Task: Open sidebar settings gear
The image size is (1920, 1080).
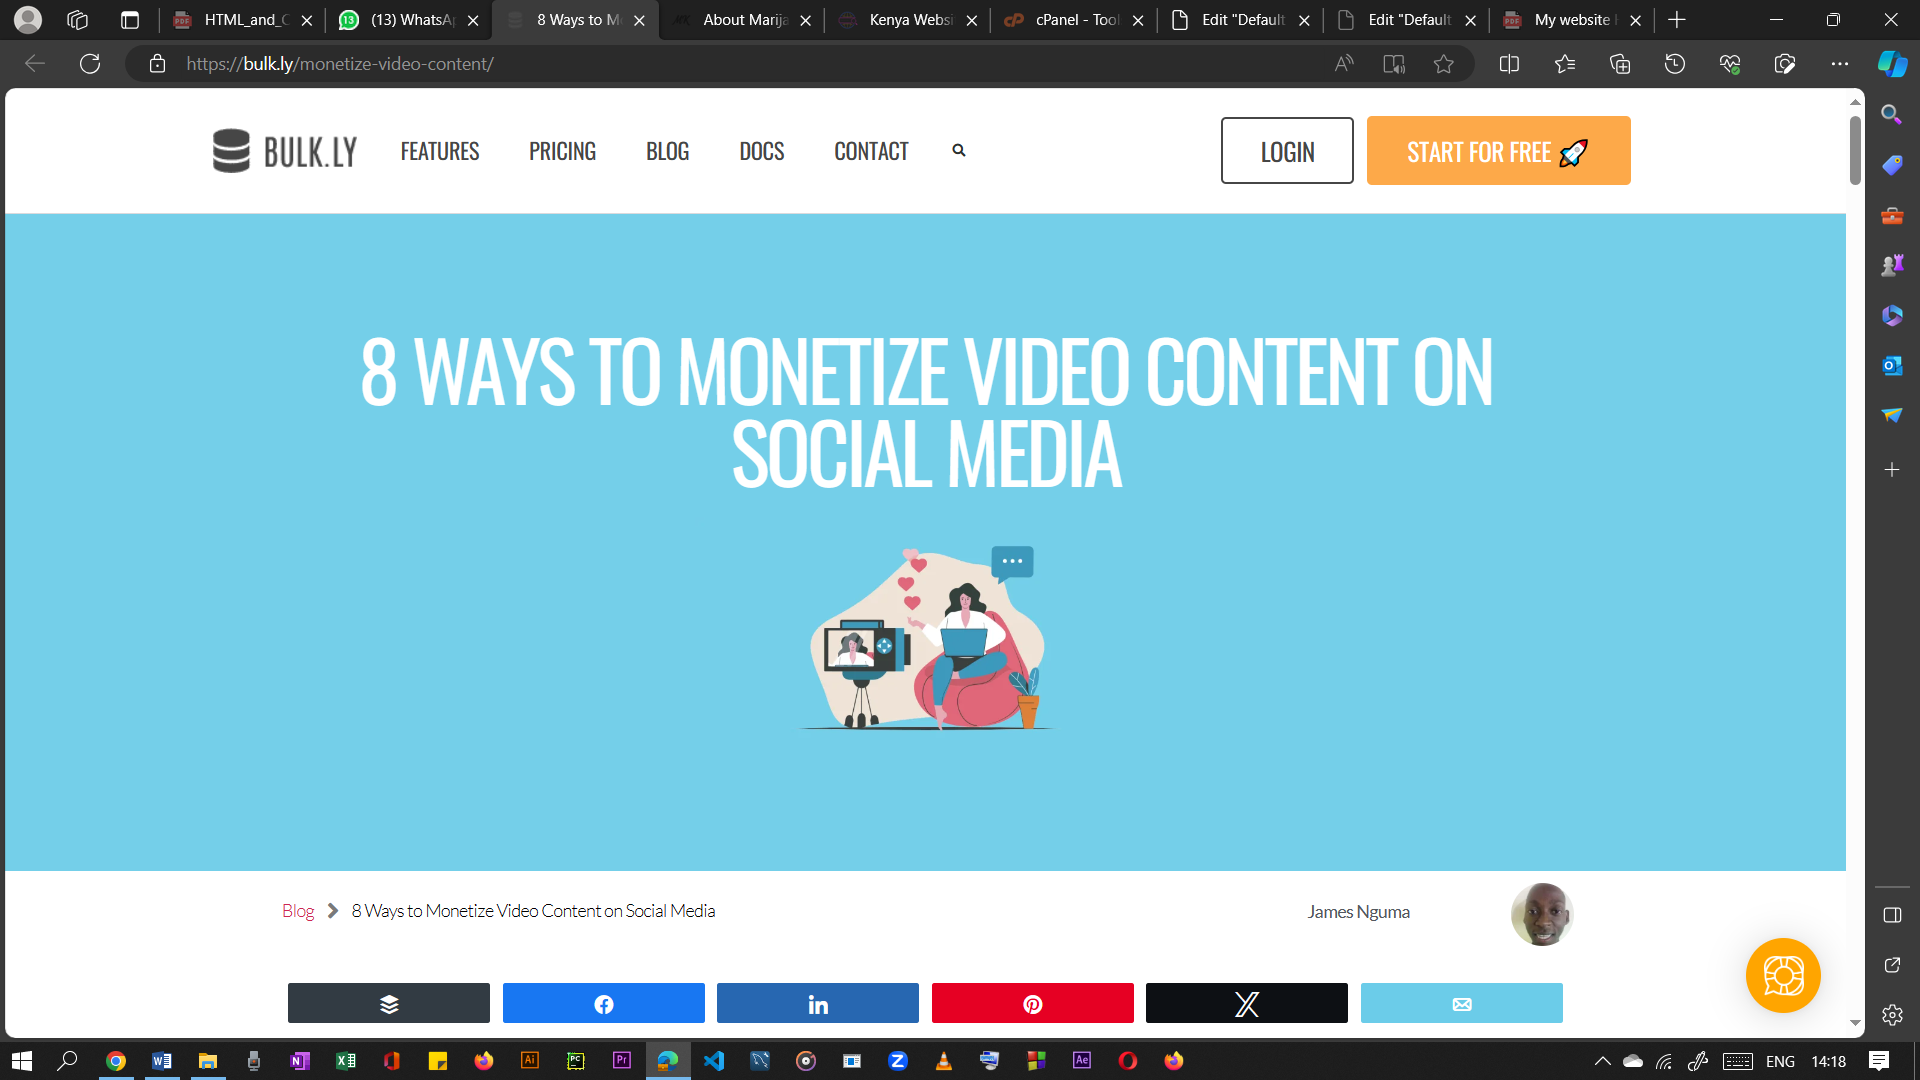Action: pos(1892,1015)
